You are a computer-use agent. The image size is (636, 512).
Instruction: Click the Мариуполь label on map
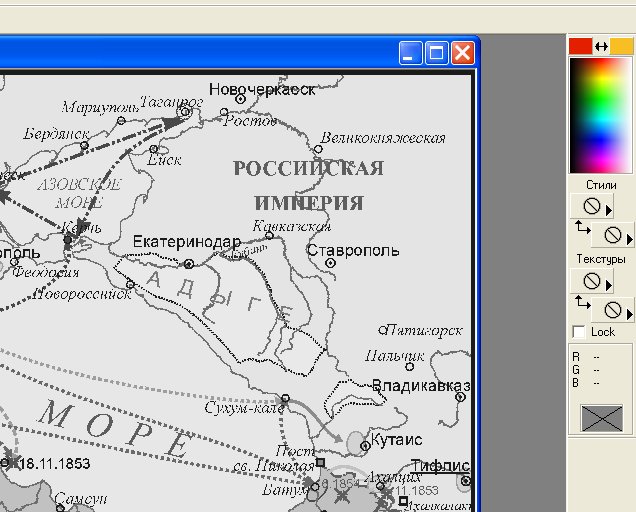(101, 108)
